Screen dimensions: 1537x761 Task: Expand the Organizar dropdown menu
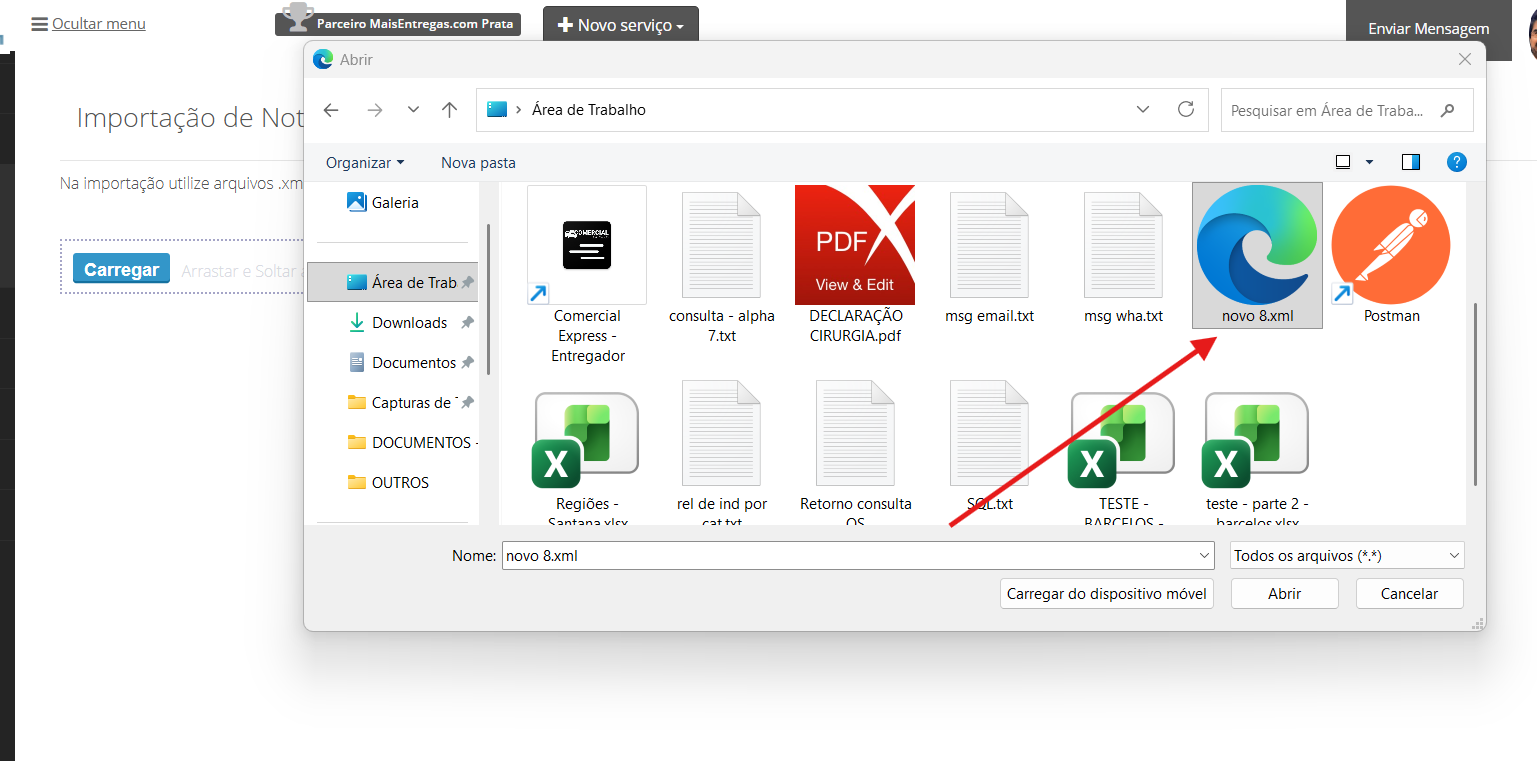pyautogui.click(x=365, y=162)
